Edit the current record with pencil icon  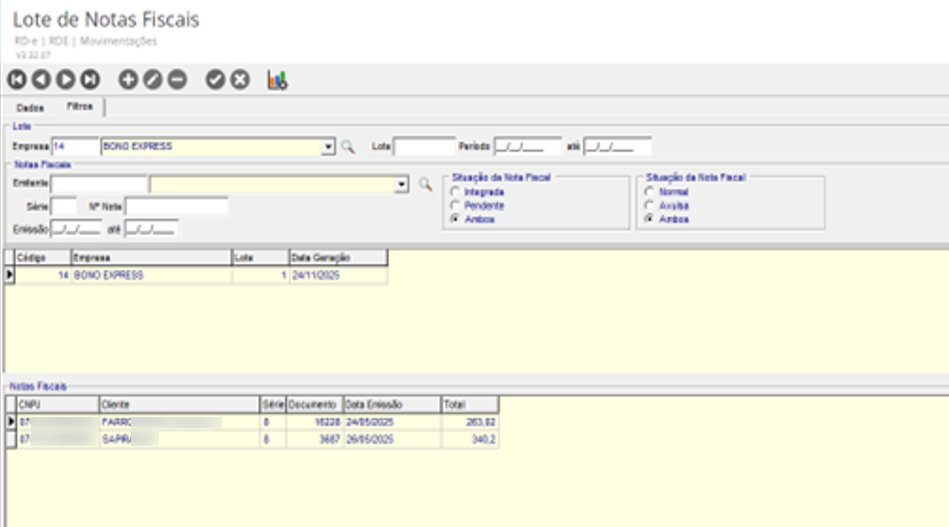[x=153, y=80]
